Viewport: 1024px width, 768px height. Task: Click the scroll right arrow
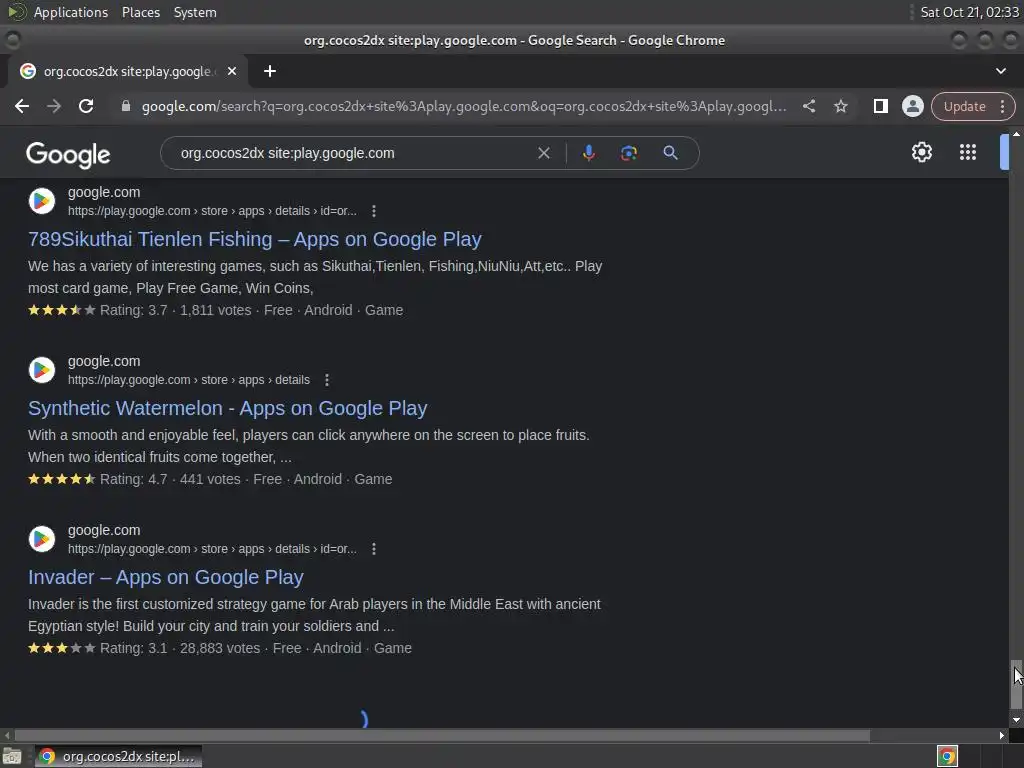click(1002, 736)
